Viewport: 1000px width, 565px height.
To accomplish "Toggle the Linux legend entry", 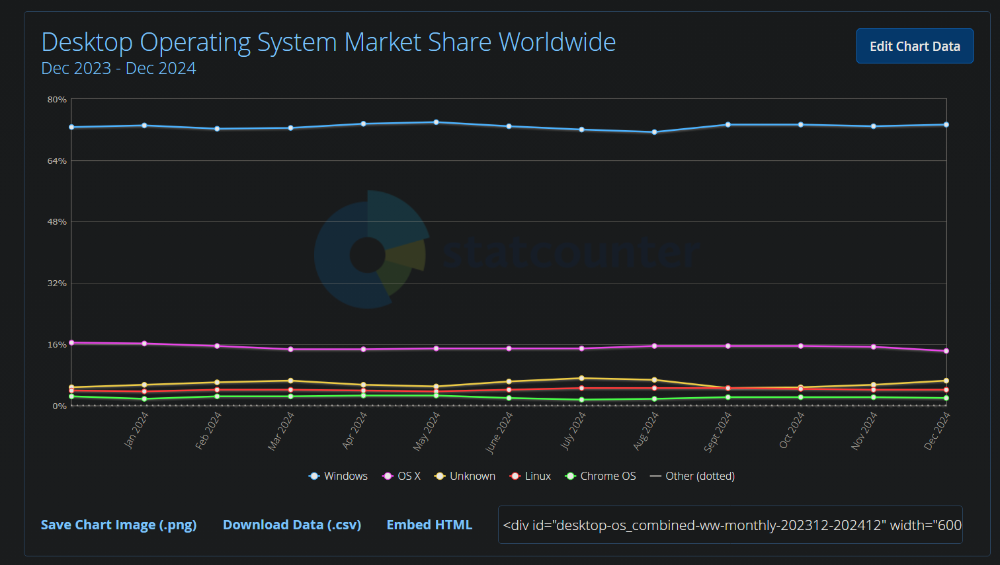I will pos(530,476).
